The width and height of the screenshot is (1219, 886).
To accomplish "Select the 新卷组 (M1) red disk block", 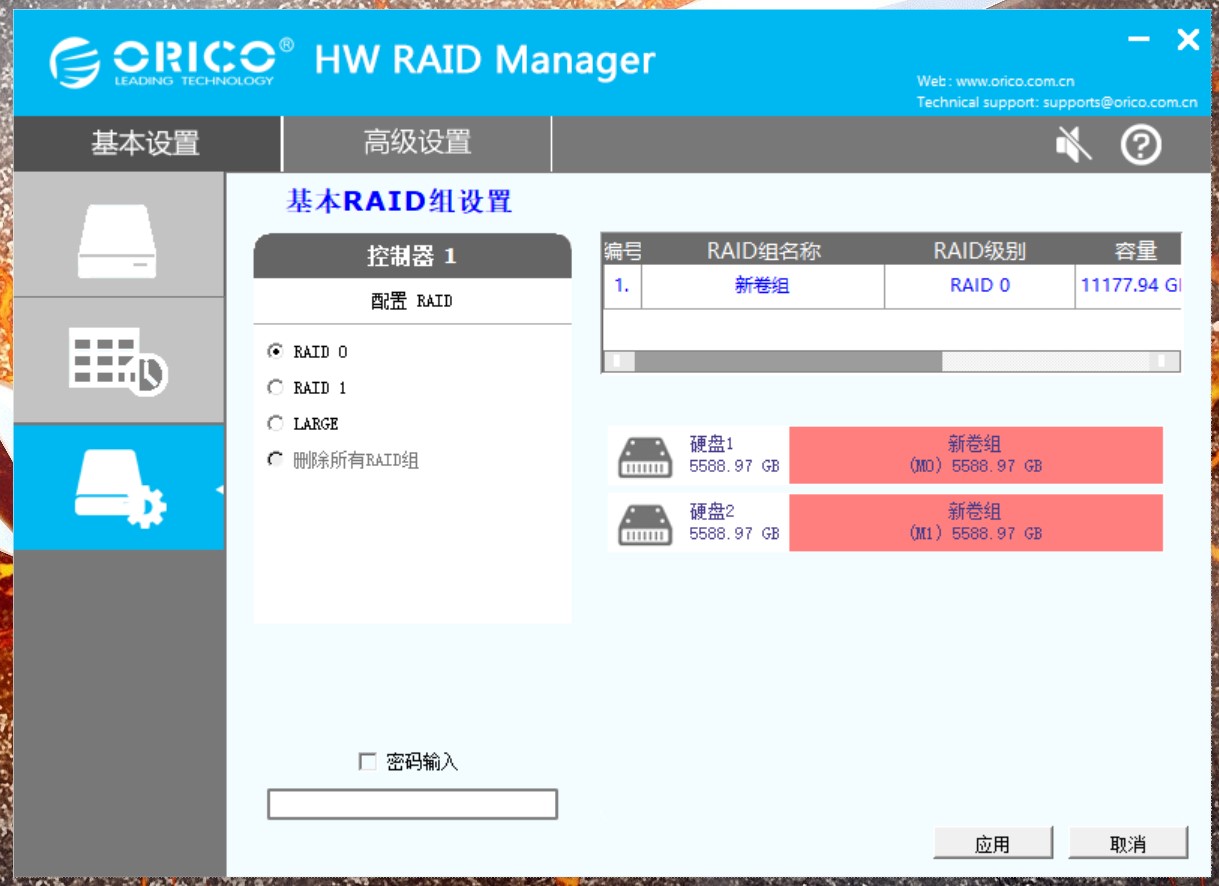I will [976, 523].
